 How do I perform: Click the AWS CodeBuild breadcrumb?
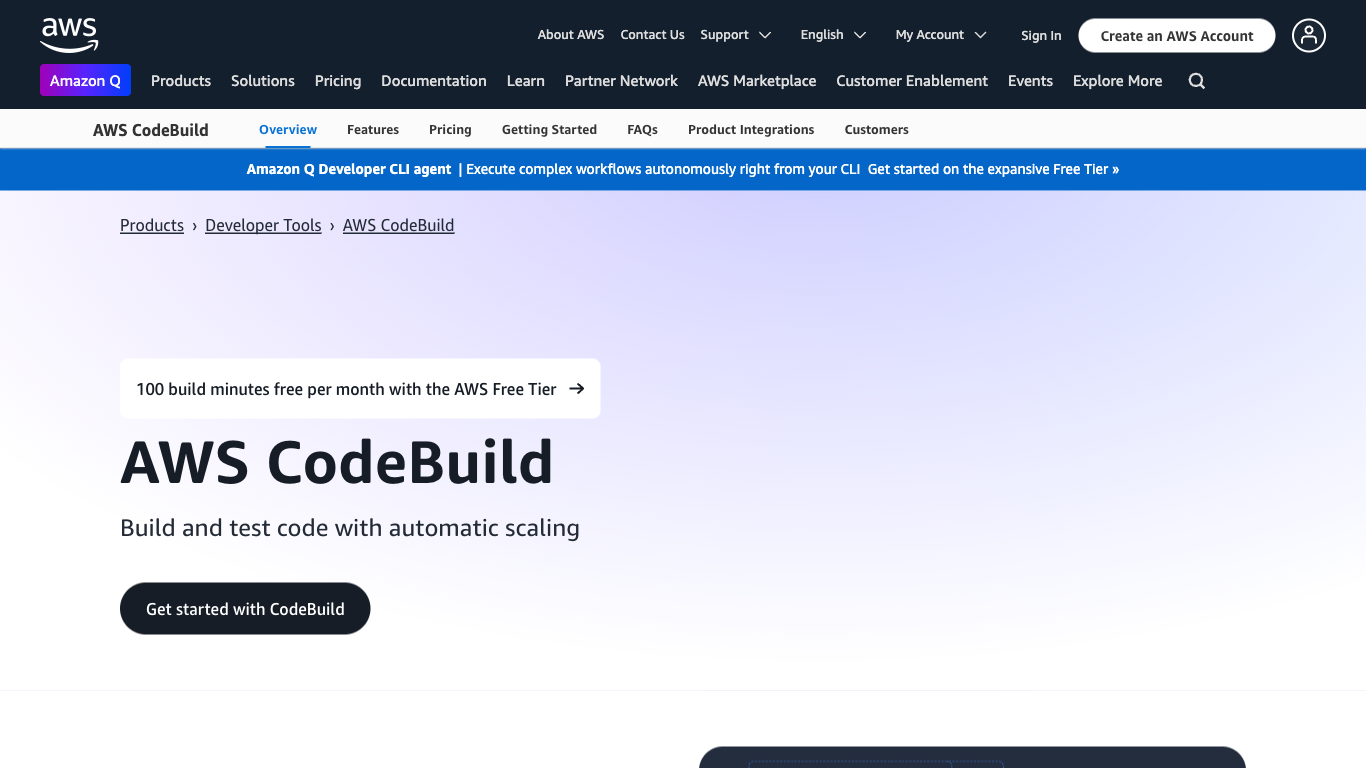pos(399,226)
